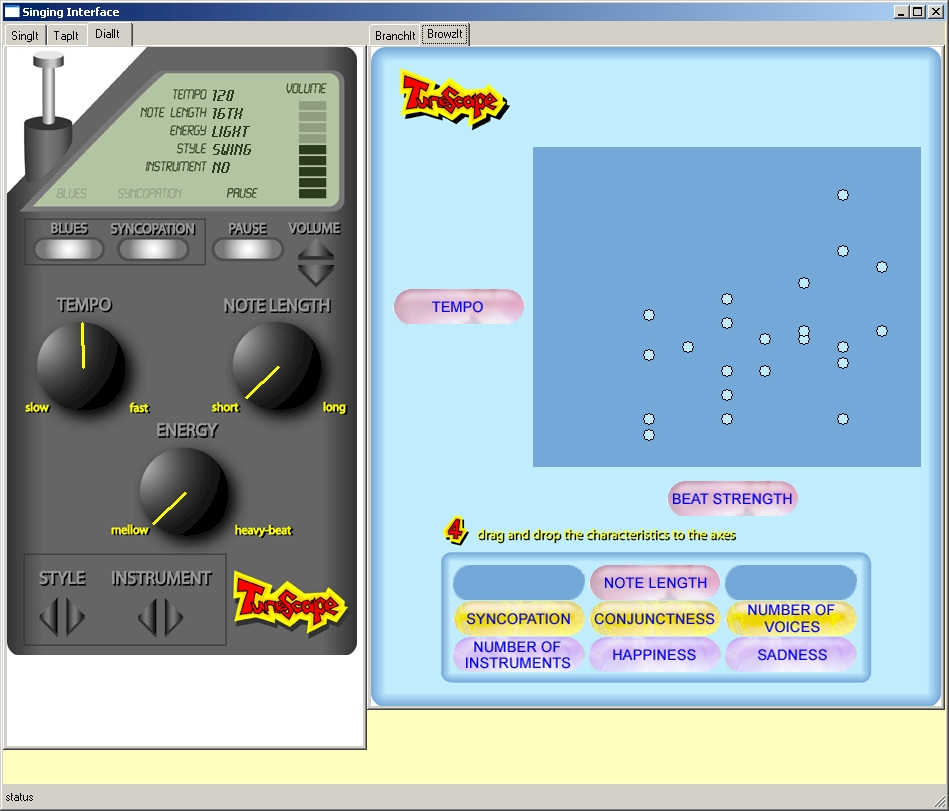Screen dimensions: 949x811
Task: Click the volume down arrow
Action: (x=316, y=273)
